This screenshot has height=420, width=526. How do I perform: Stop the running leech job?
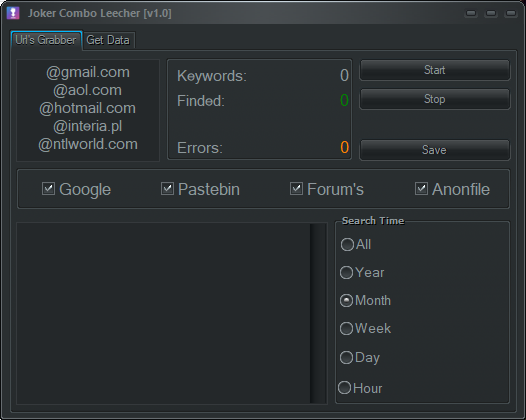(x=435, y=99)
